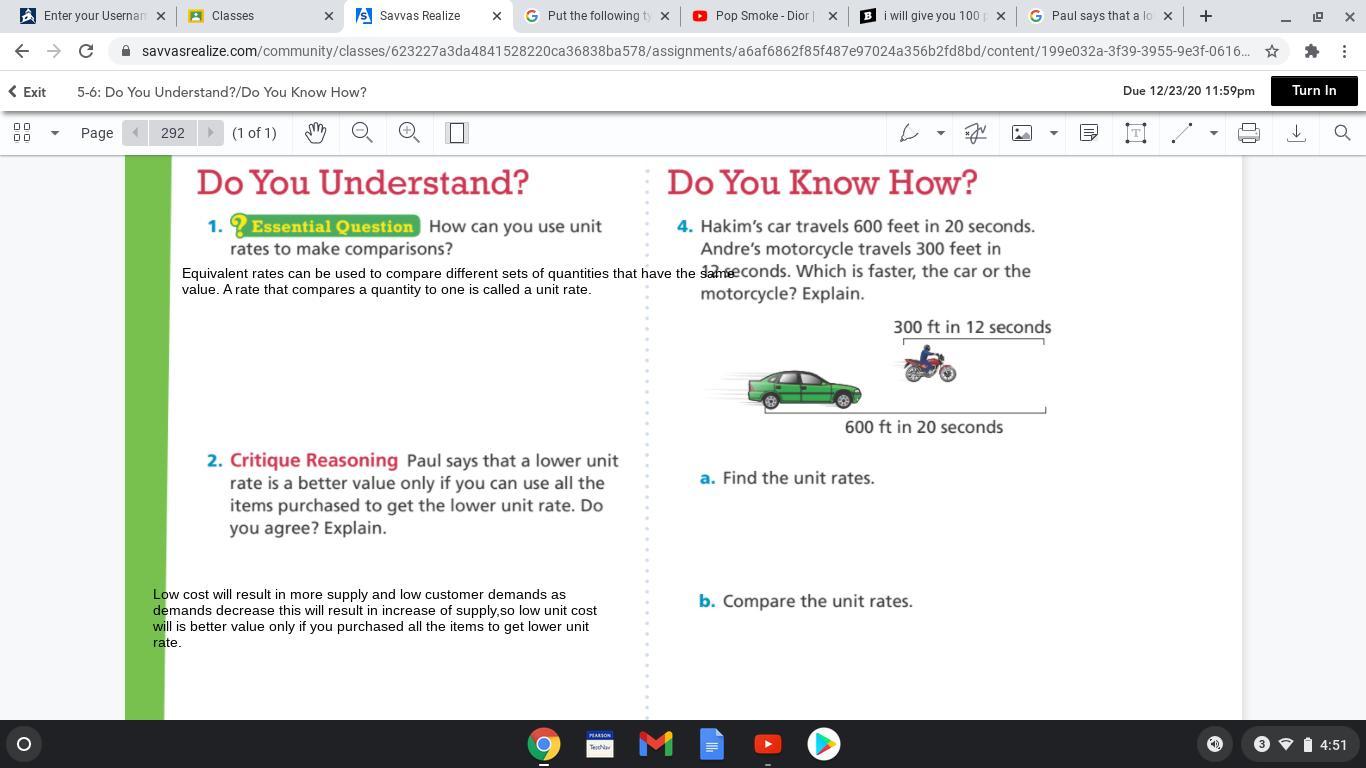Select the insert image tool
This screenshot has height=768, width=1366.
(1022, 133)
